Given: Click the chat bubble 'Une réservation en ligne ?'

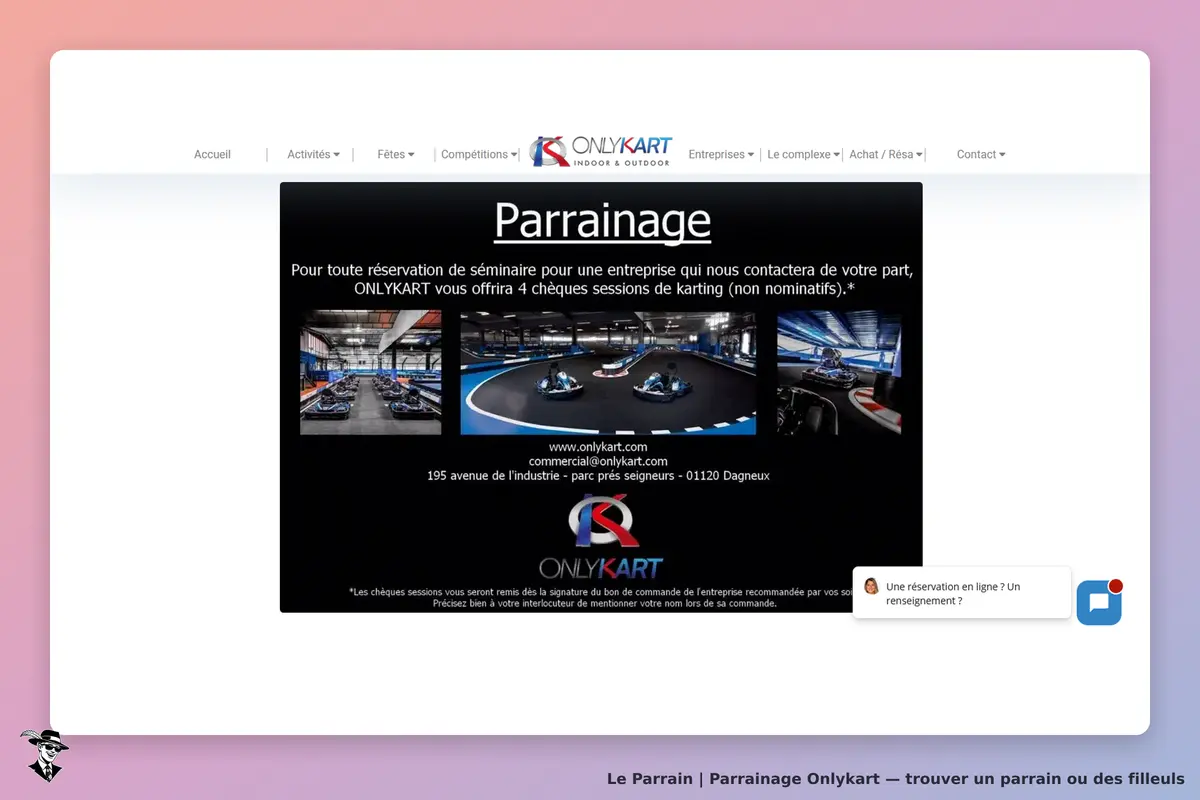Looking at the screenshot, I should (962, 593).
